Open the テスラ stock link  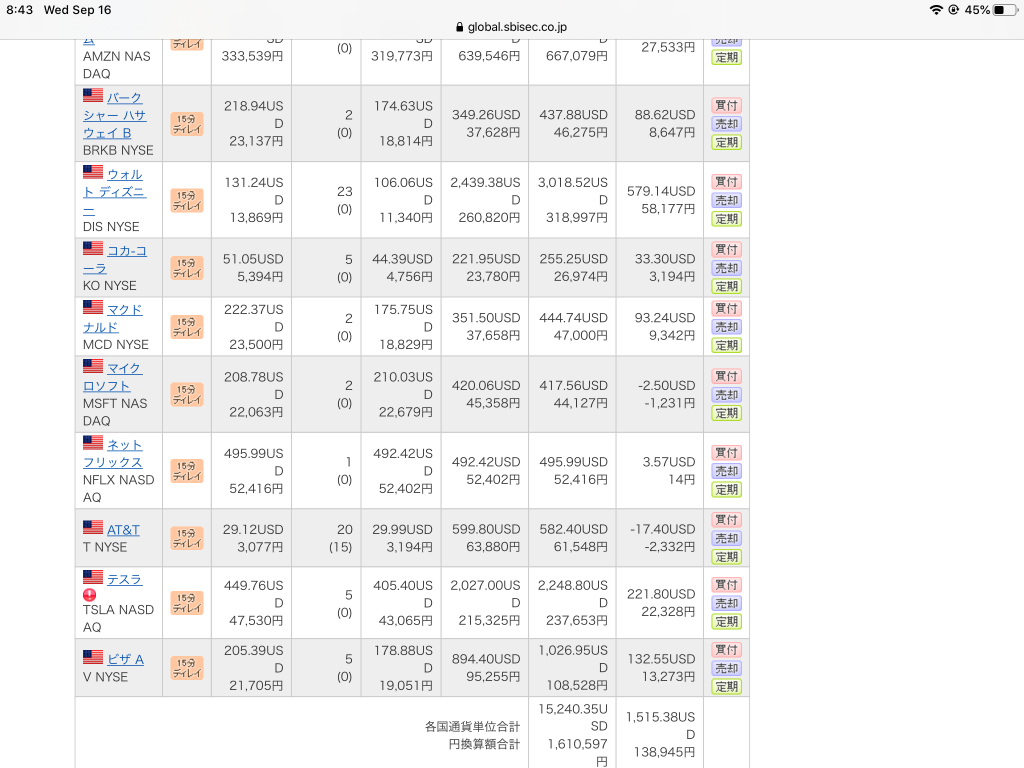click(124, 579)
